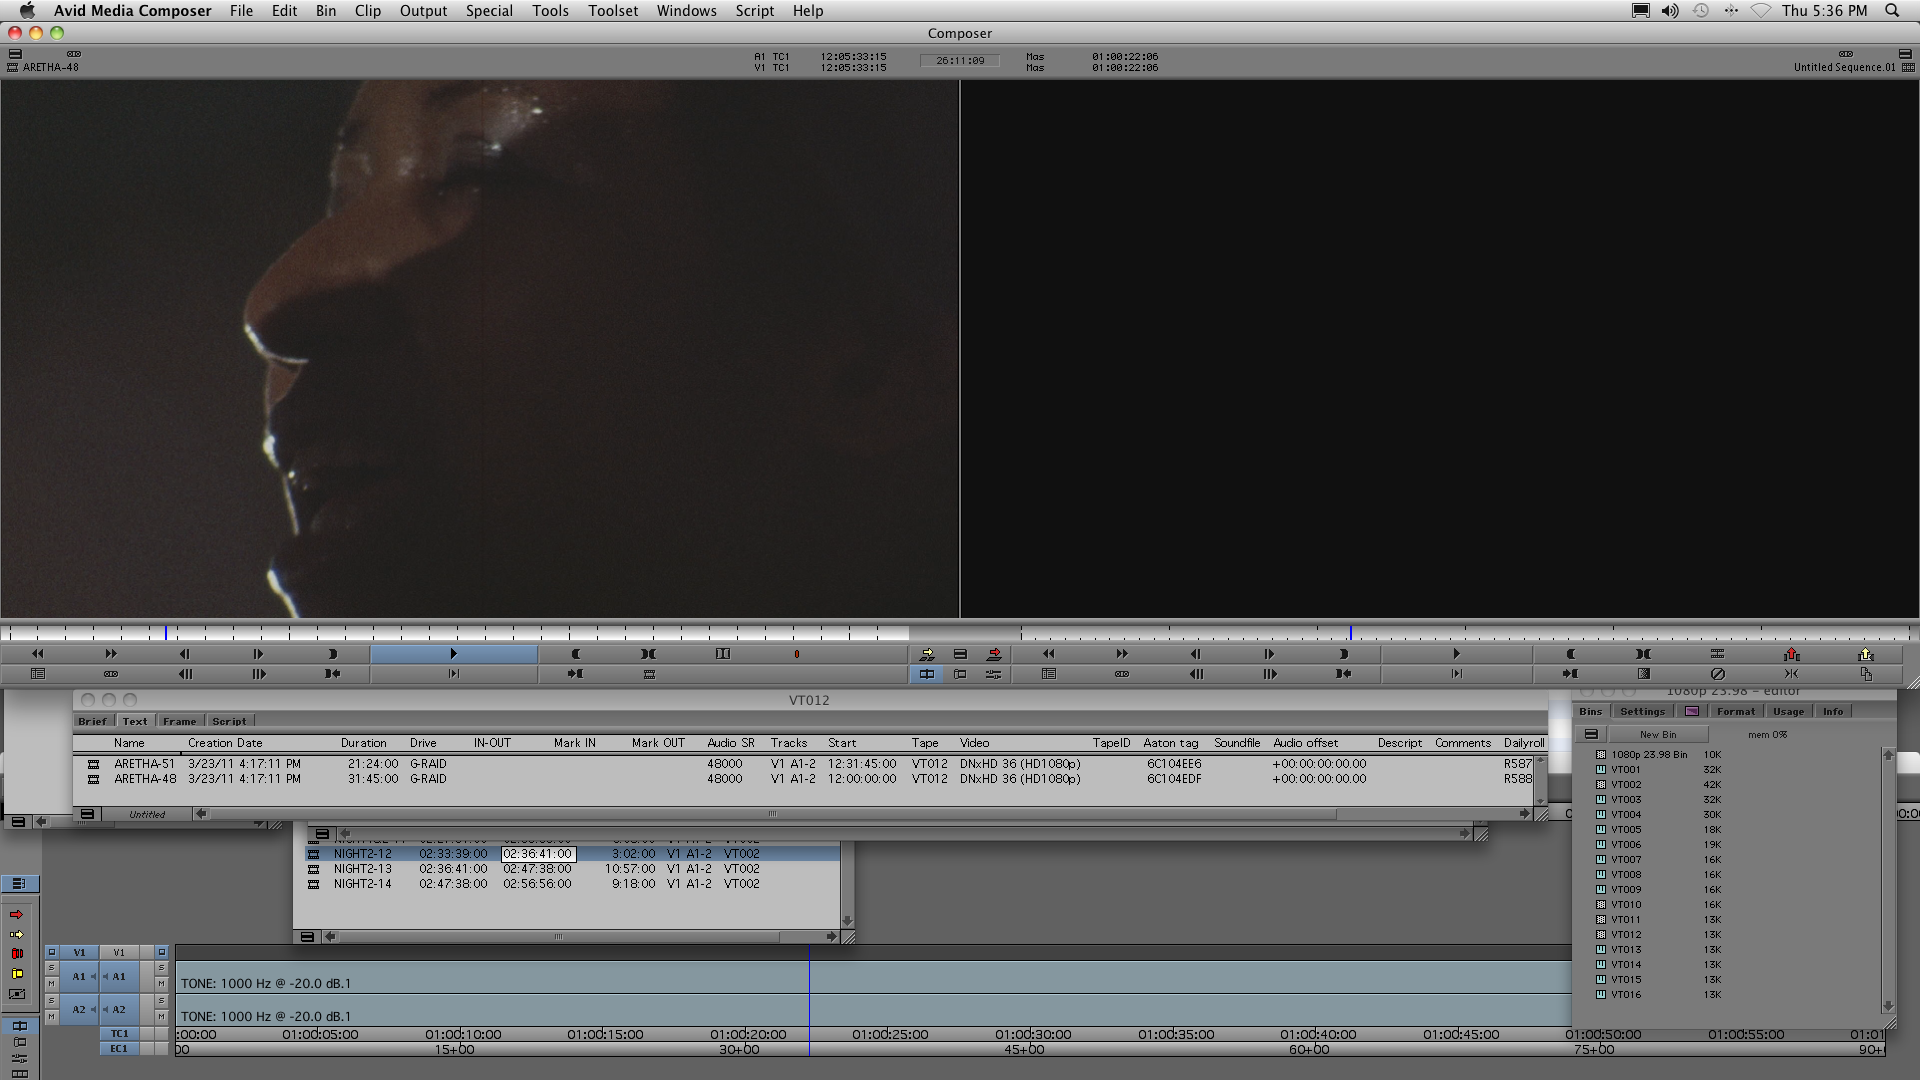Click the yellow Ripple Trim tool

(17, 974)
